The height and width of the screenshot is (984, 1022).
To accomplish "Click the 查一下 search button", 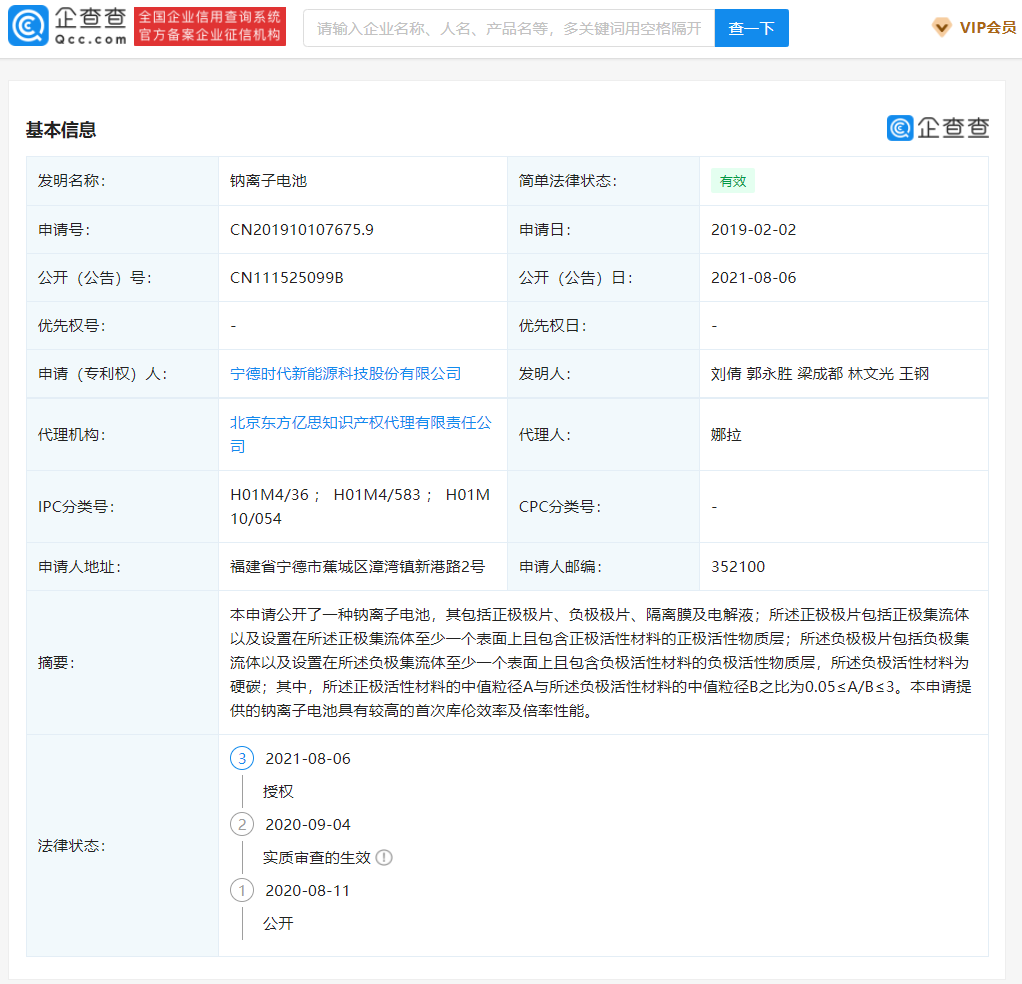I will coord(751,28).
